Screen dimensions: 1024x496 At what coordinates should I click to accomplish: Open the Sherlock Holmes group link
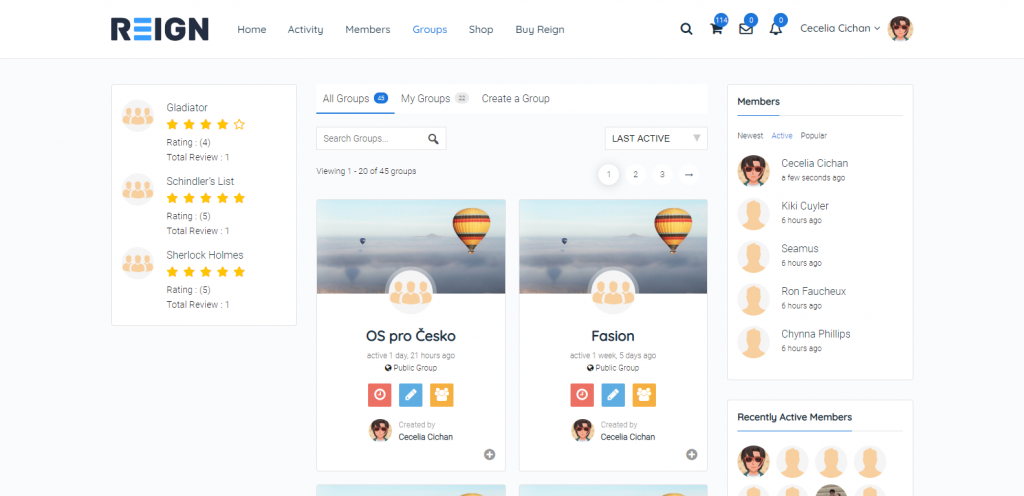205,255
